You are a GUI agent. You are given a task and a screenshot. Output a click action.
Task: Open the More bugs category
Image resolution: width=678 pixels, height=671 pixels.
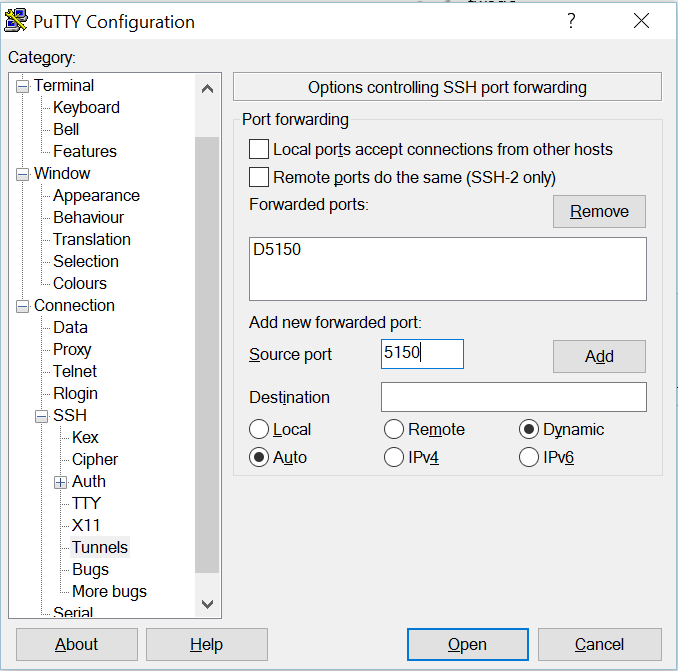coord(109,591)
